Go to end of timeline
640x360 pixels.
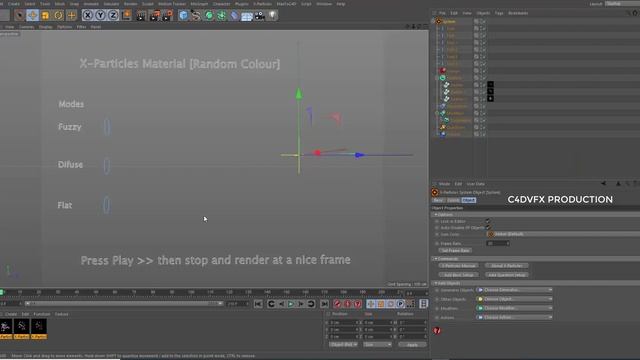coord(324,304)
